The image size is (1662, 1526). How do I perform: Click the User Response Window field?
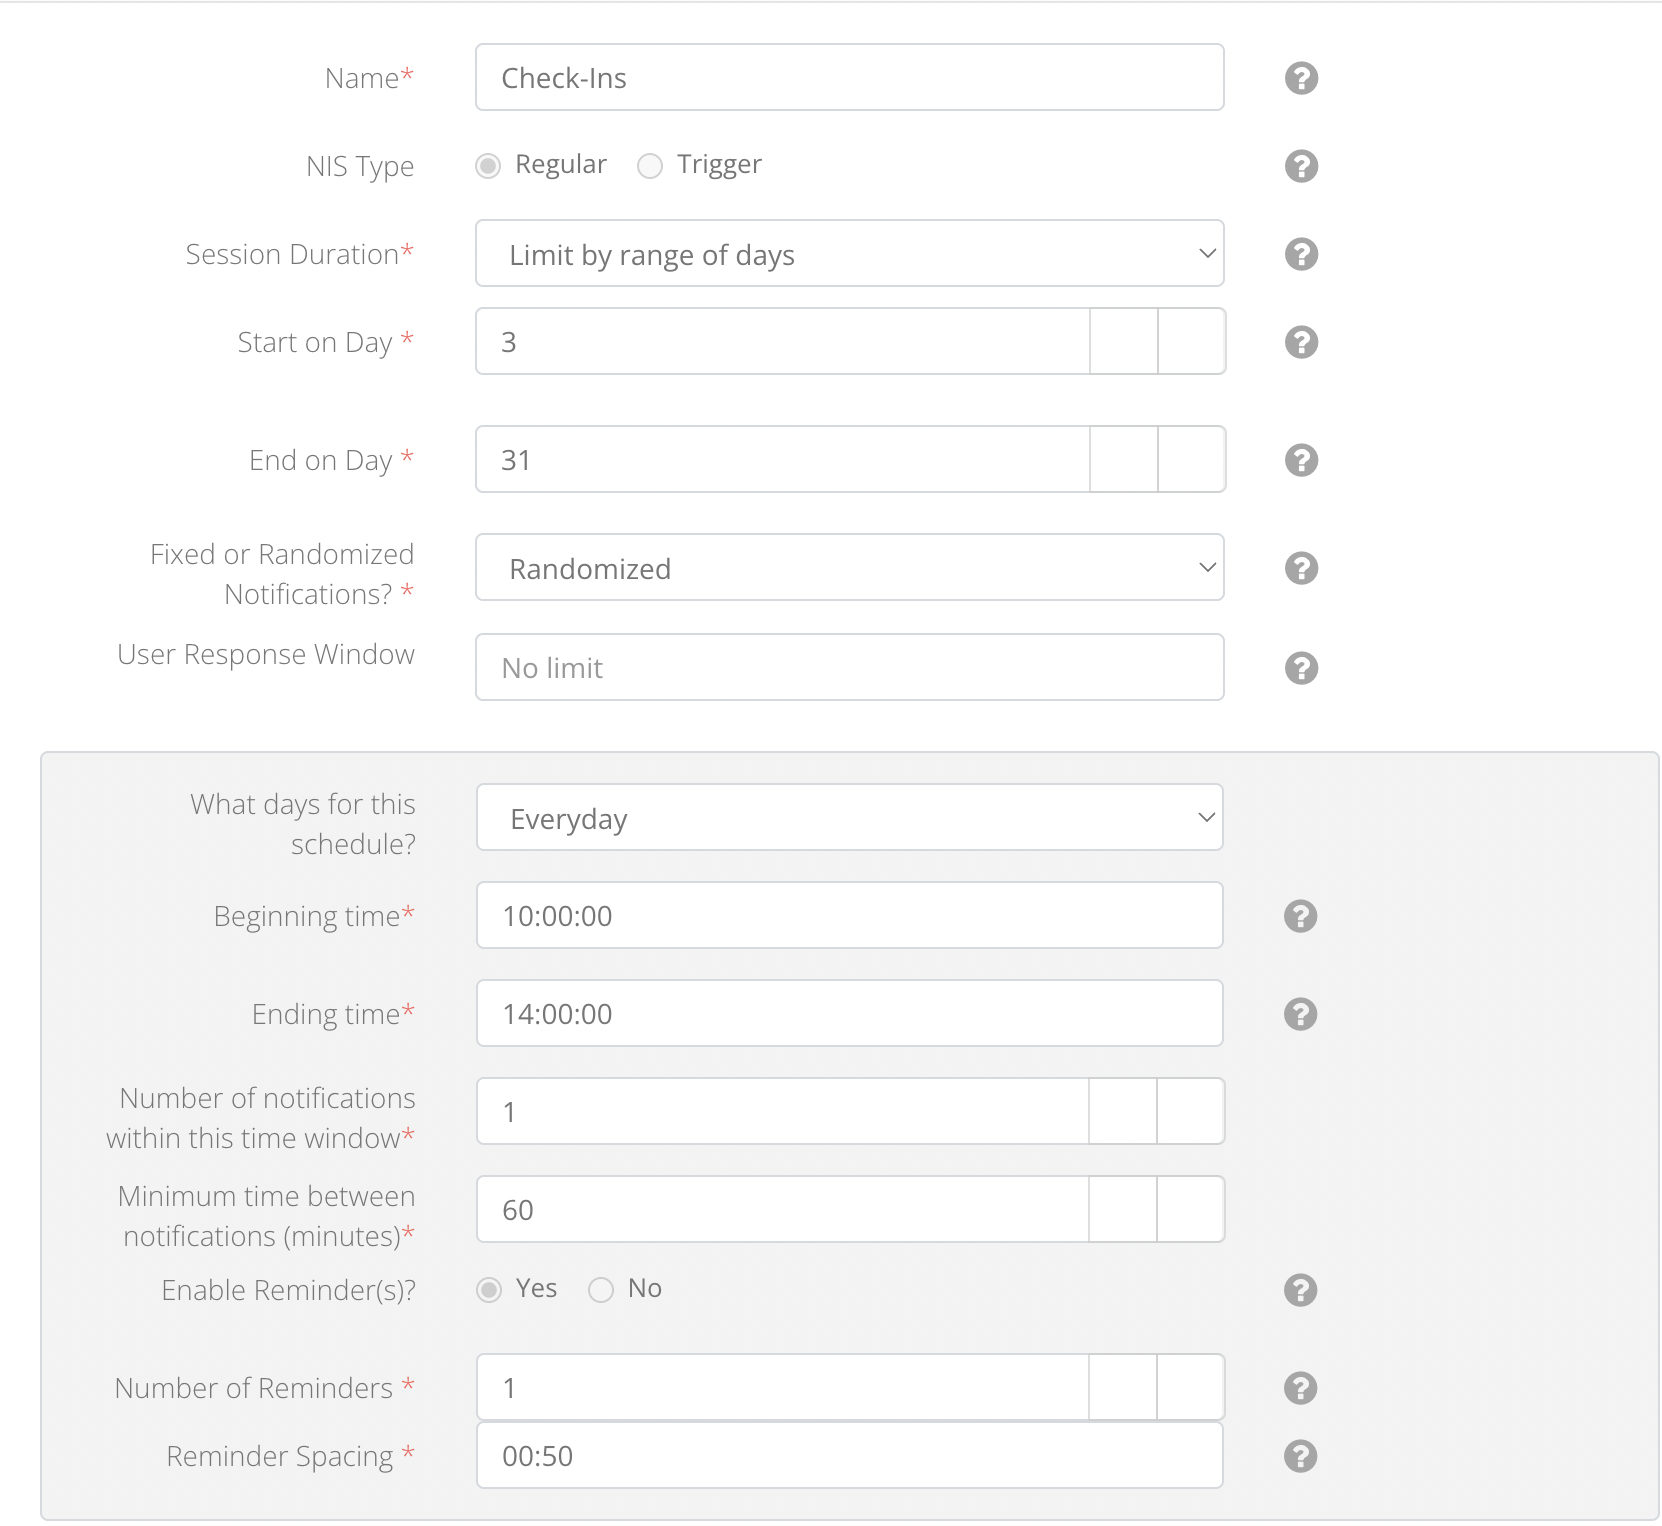(x=849, y=668)
